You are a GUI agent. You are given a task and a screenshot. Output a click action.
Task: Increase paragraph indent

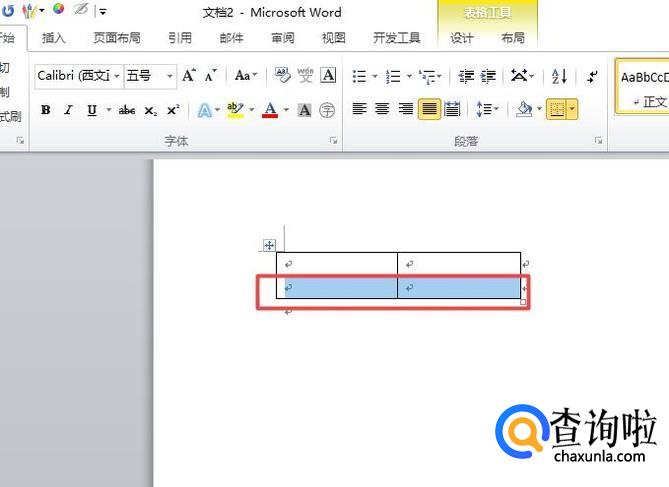[488, 76]
